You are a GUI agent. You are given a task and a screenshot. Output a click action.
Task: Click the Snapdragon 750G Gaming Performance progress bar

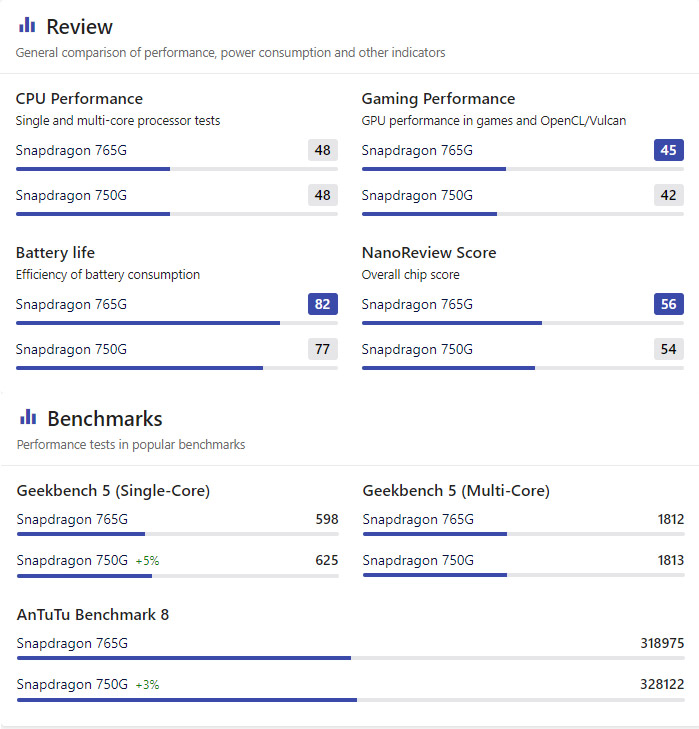(523, 214)
